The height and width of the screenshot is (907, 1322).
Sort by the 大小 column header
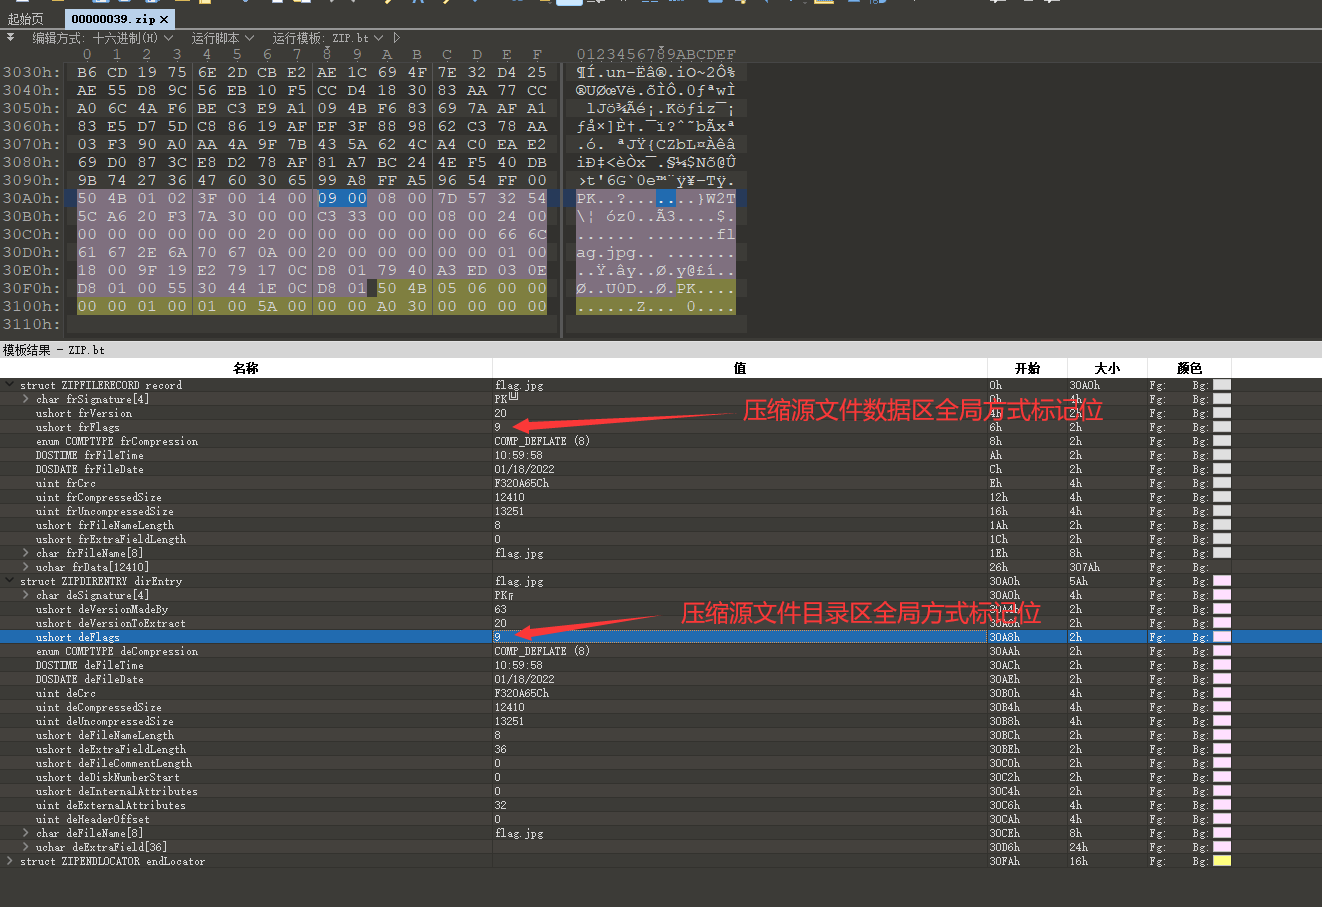coord(1107,368)
